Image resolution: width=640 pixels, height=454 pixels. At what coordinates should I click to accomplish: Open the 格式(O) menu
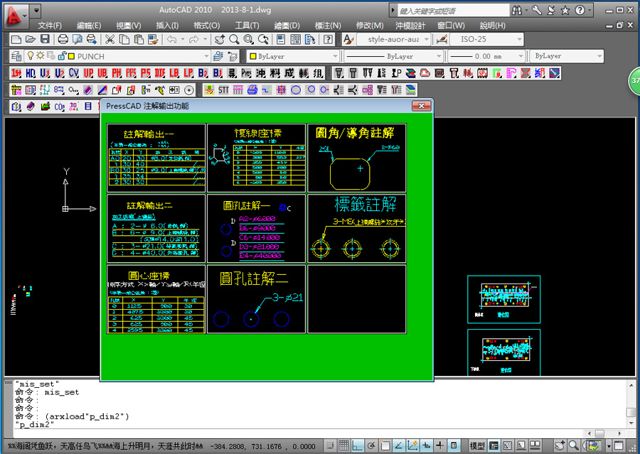[x=207, y=25]
